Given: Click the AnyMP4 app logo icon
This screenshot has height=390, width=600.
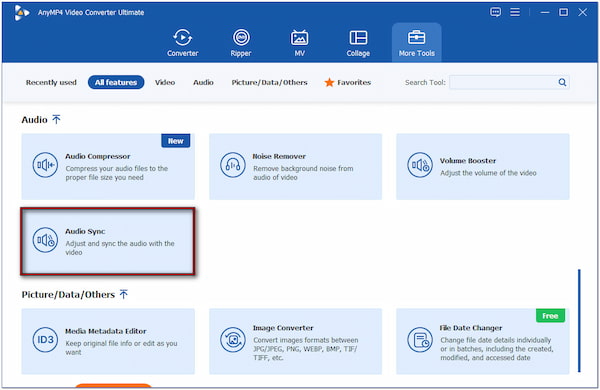Looking at the screenshot, I should click(22, 13).
